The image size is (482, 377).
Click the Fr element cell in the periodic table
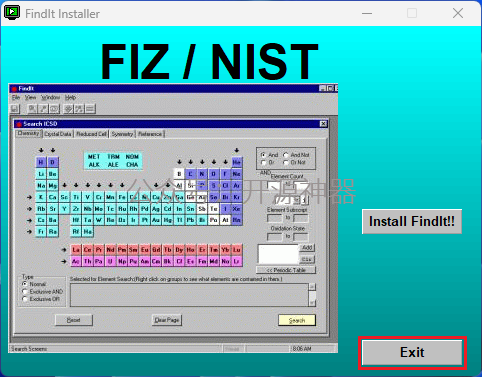41,231
